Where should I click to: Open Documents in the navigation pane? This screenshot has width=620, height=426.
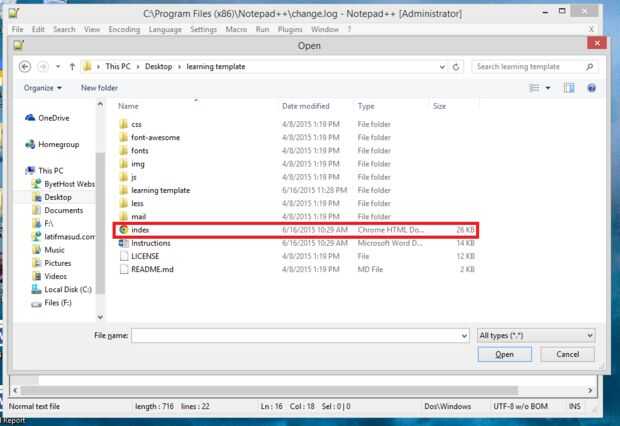(58, 210)
